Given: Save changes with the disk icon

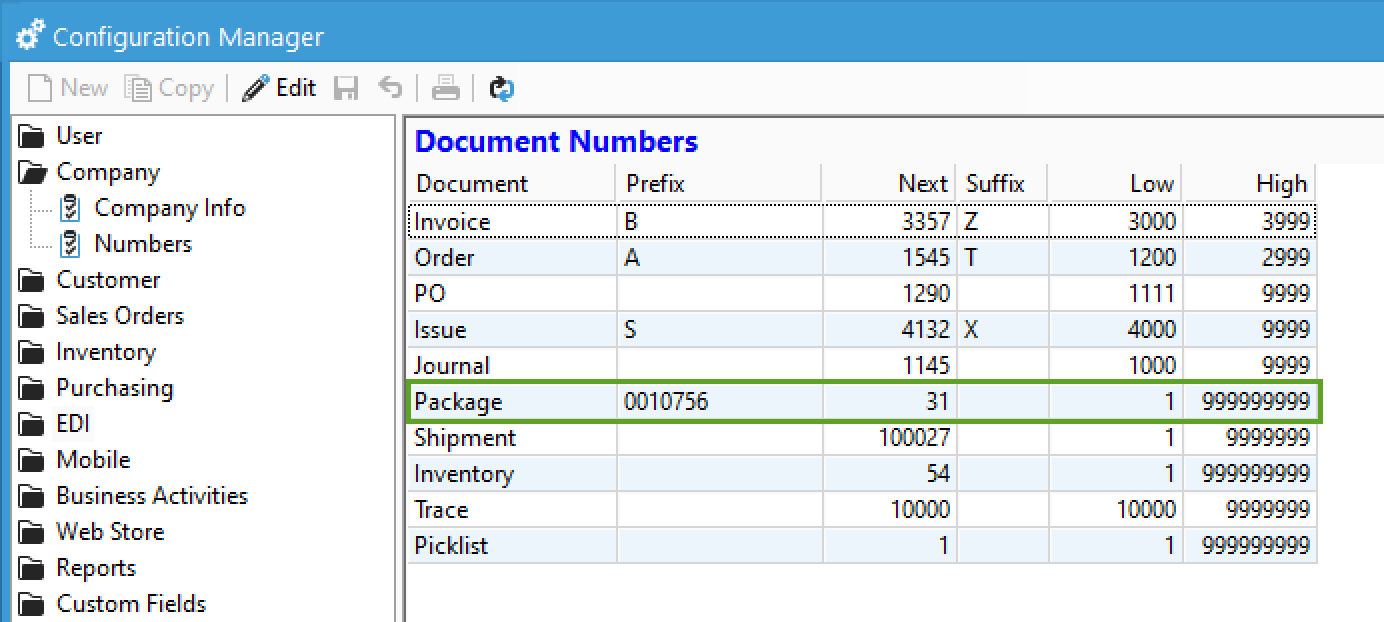Looking at the screenshot, I should 345,88.
